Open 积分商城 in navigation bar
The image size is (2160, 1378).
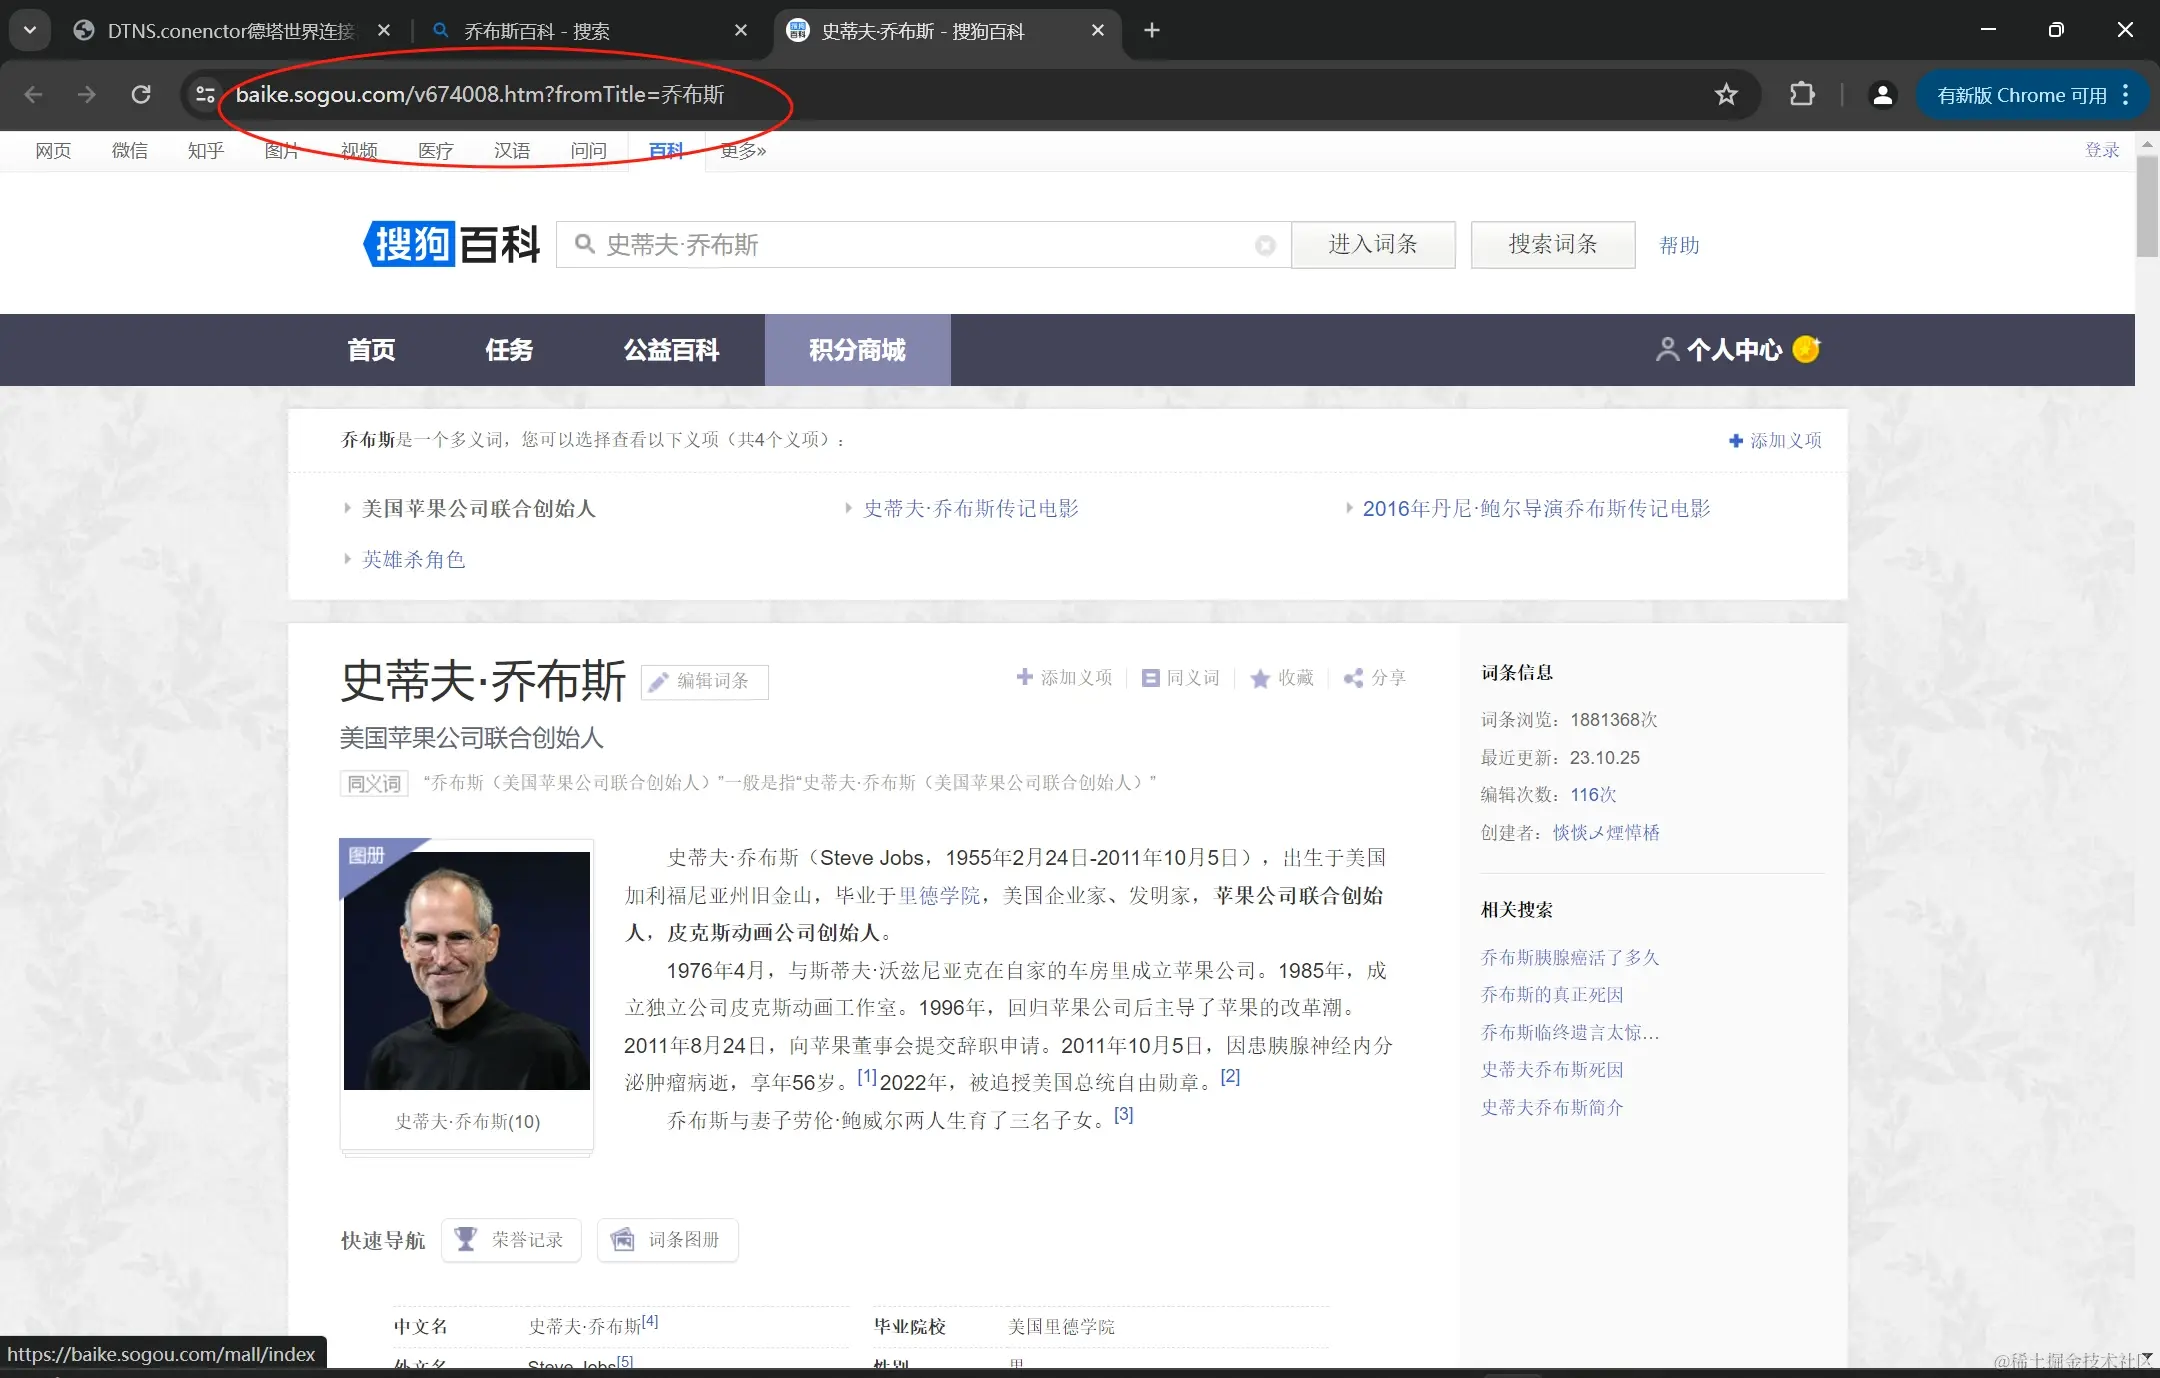(x=857, y=350)
